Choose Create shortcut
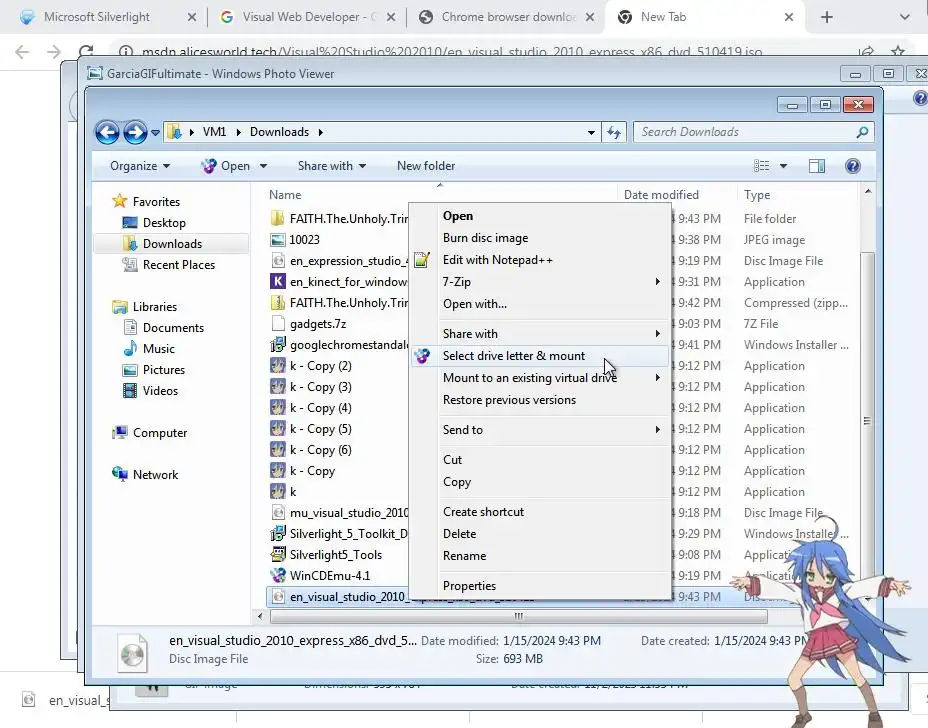This screenshot has height=728, width=928. pyautogui.click(x=540, y=512)
